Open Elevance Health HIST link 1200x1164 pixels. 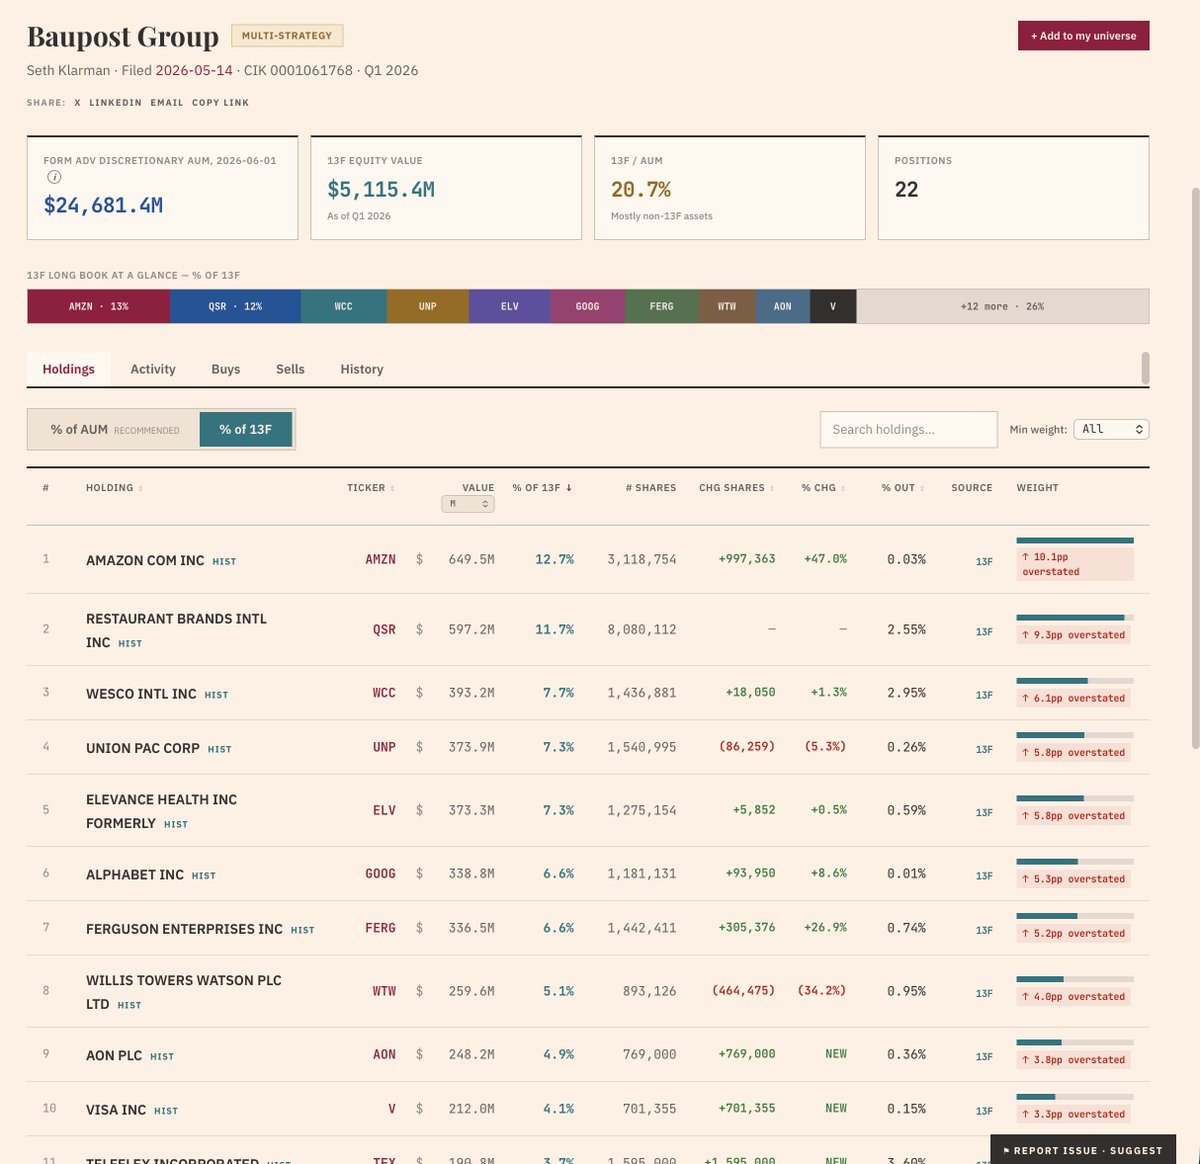coord(176,825)
